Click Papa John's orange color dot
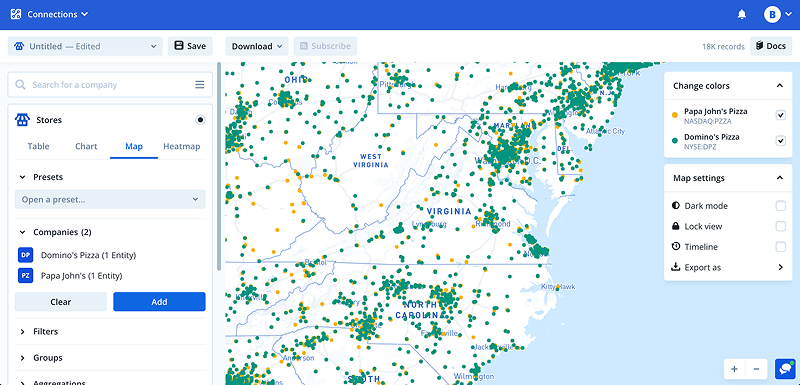 (x=676, y=115)
